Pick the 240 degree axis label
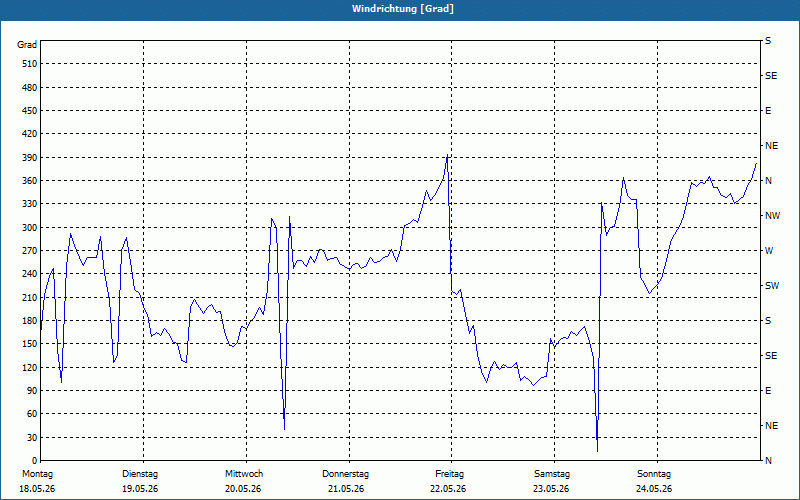Viewport: 800px width, 500px height. coord(30,274)
